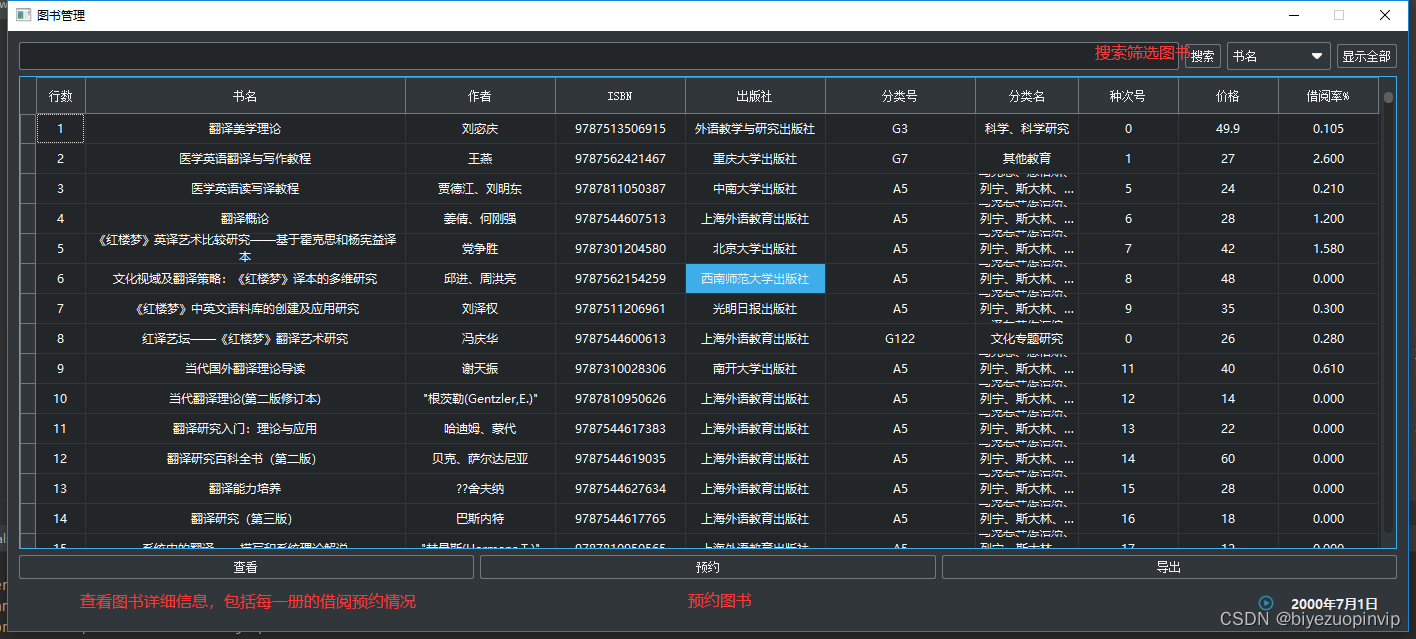Image resolution: width=1416 pixels, height=639 pixels.
Task: Click the publisher cell 北京大学出版社
Action: (x=755, y=249)
